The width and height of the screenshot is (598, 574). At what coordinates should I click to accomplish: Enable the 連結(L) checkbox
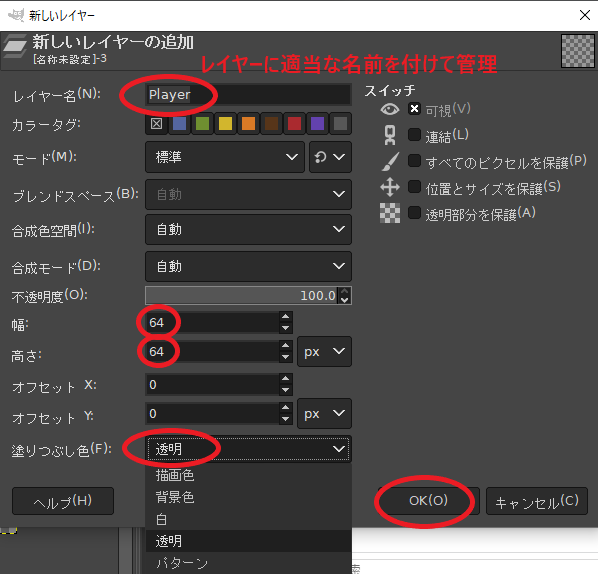click(x=414, y=135)
